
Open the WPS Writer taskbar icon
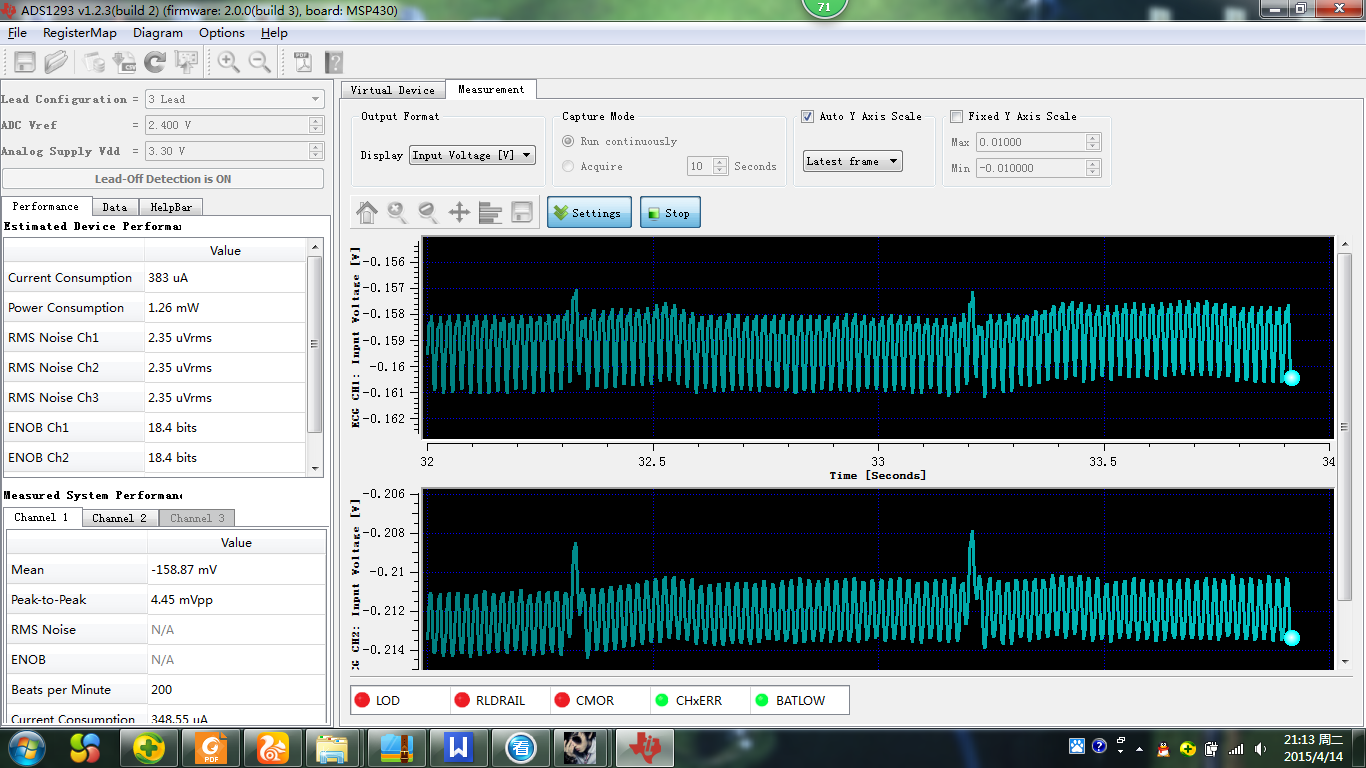click(x=460, y=748)
